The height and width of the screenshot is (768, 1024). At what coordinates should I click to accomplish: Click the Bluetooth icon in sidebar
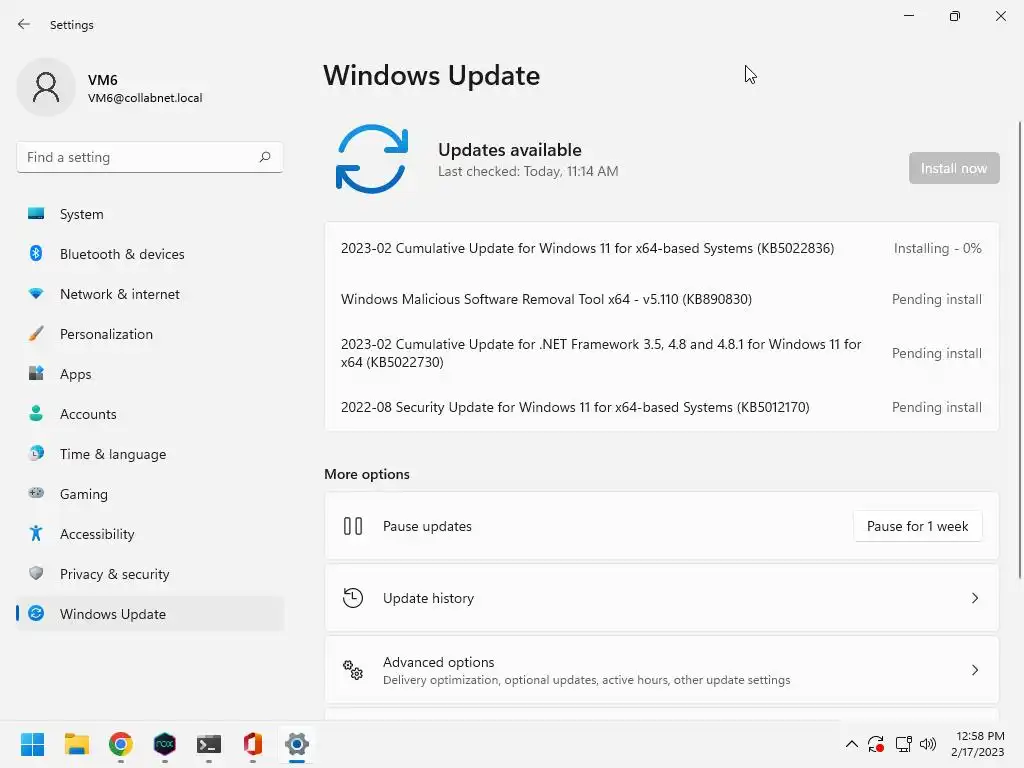coord(36,253)
